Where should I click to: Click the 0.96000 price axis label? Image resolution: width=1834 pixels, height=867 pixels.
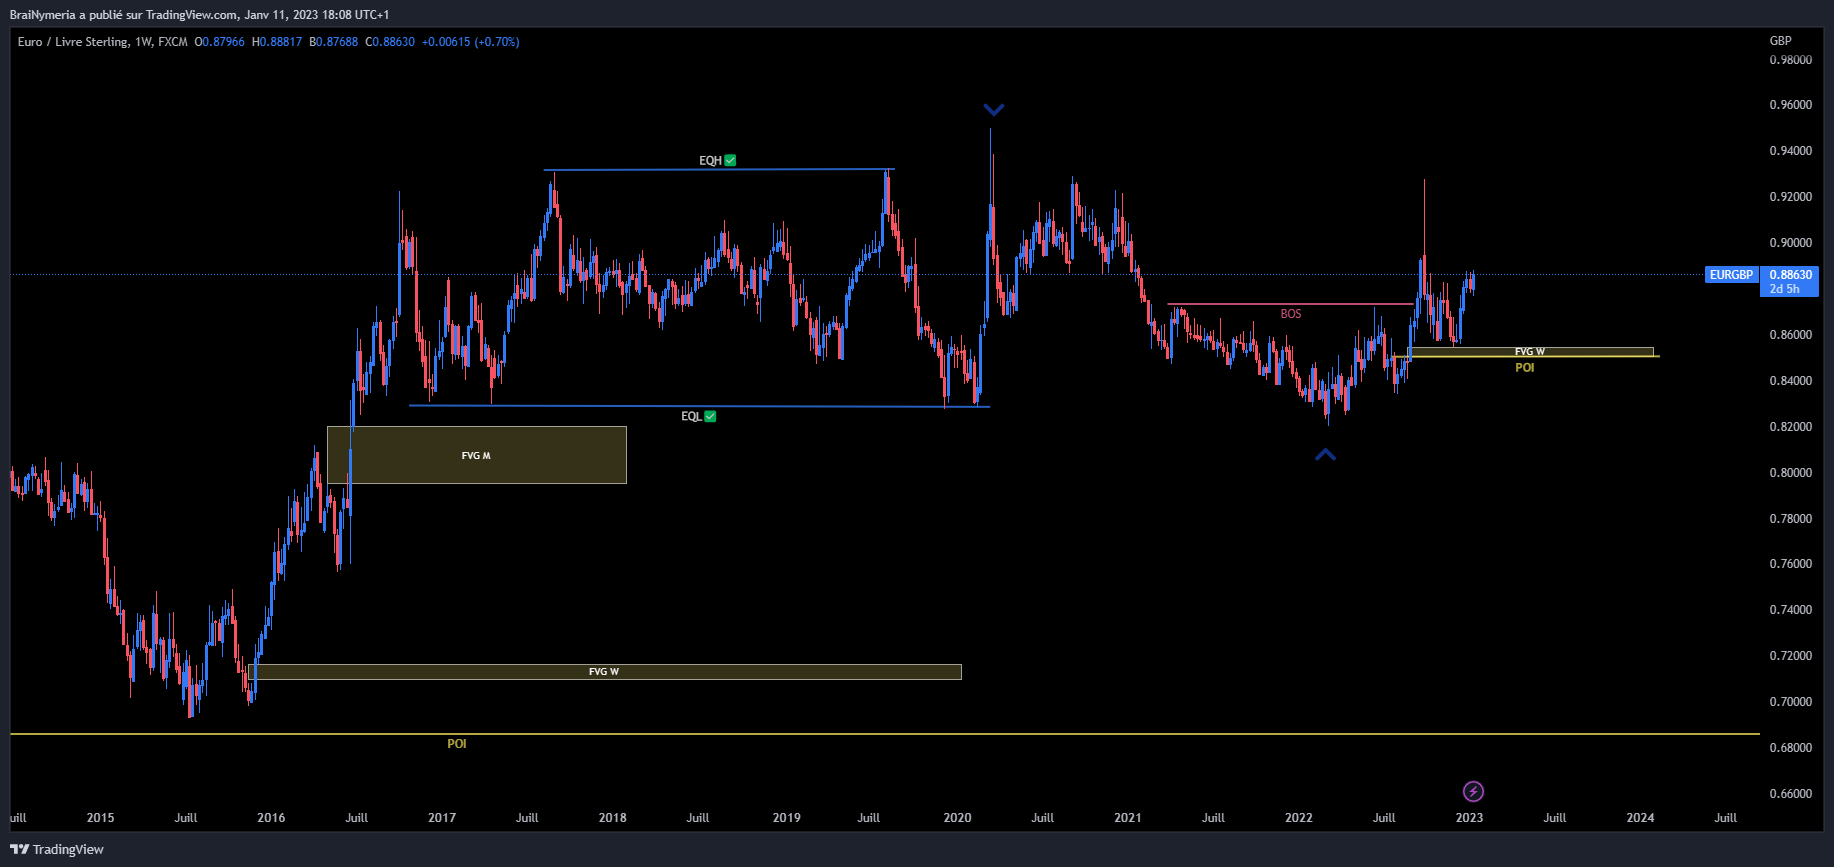click(1791, 105)
